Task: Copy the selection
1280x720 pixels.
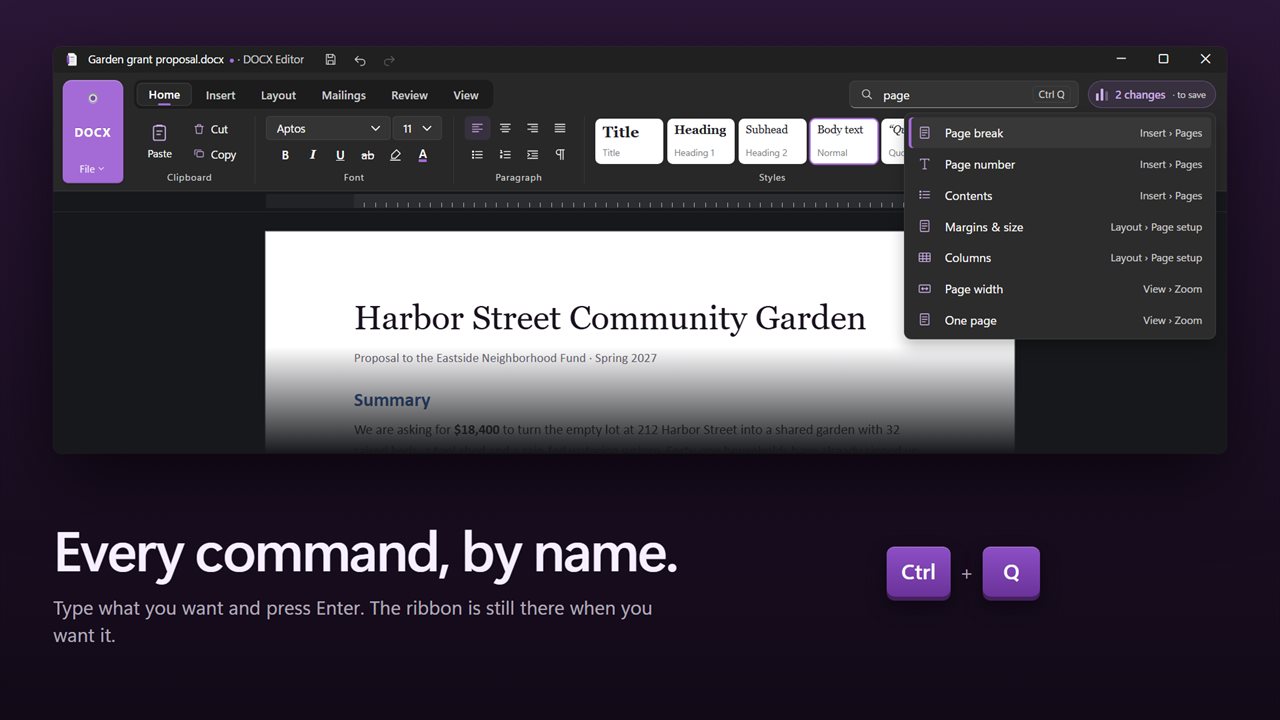Action: 215,154
